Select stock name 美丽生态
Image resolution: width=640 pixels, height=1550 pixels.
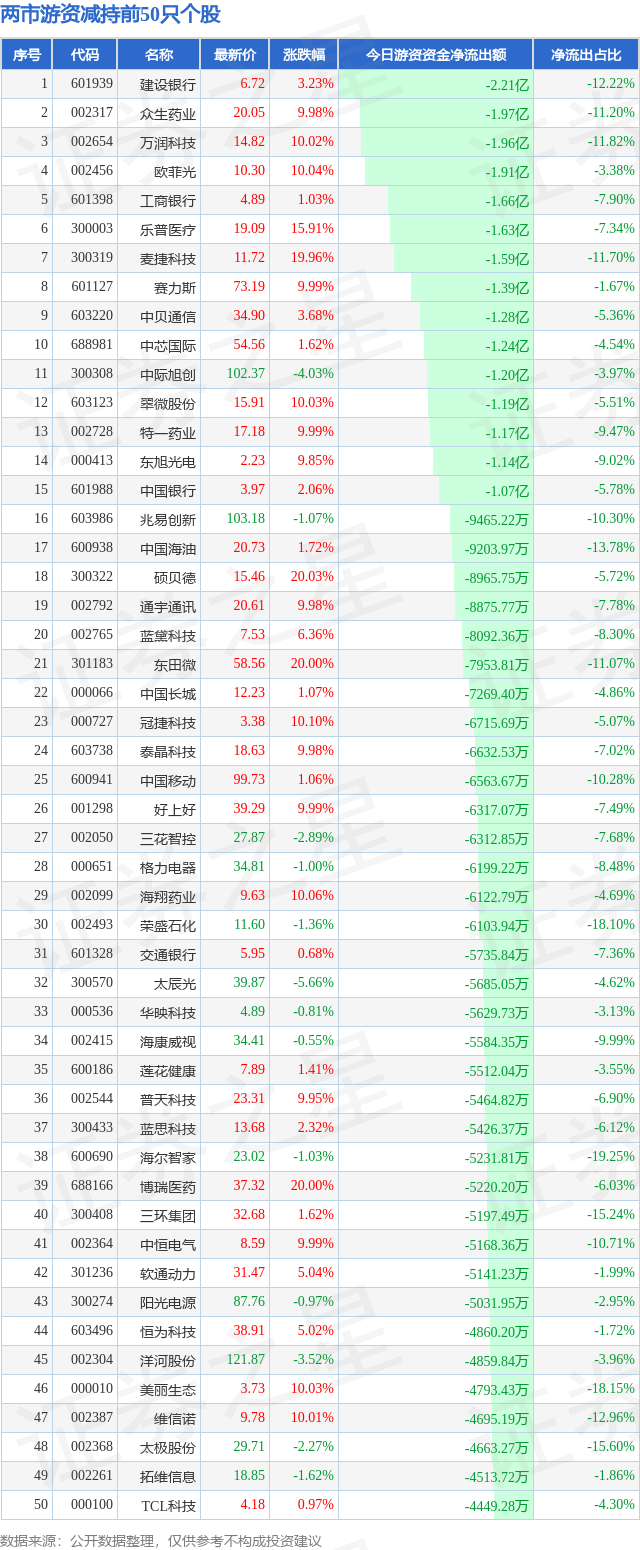(168, 1390)
